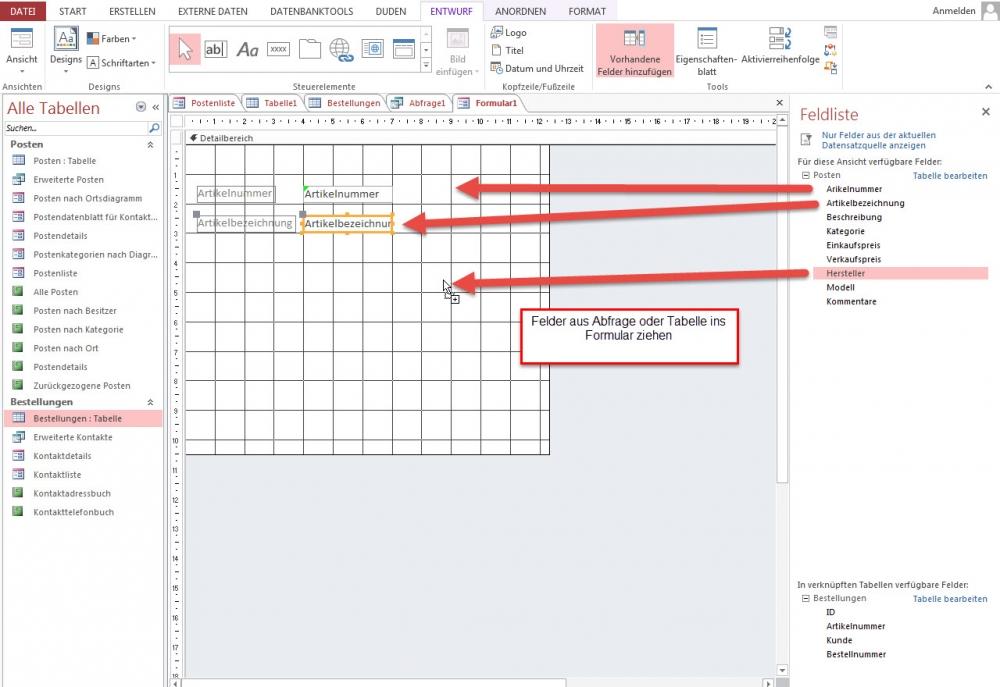This screenshot has width=1000, height=687.
Task: Collapse the Posten tree in Feldliste
Action: click(805, 175)
